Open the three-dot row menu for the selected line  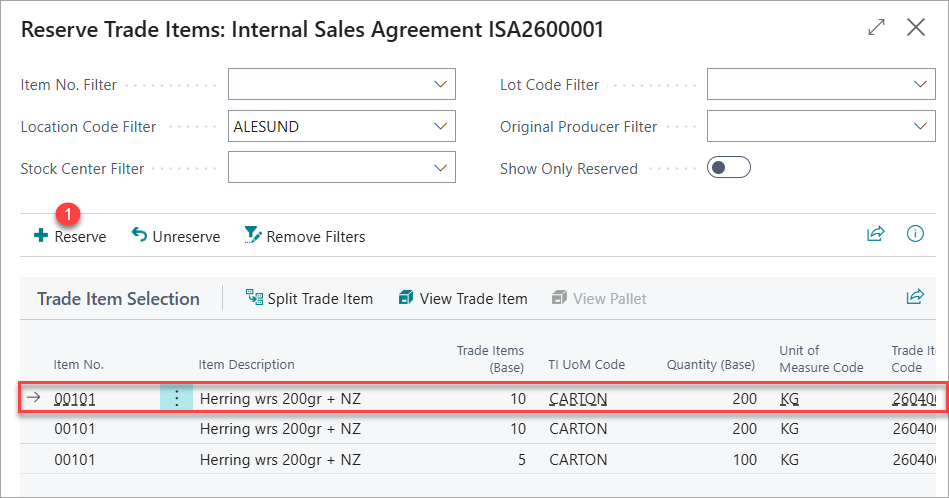pyautogui.click(x=176, y=398)
